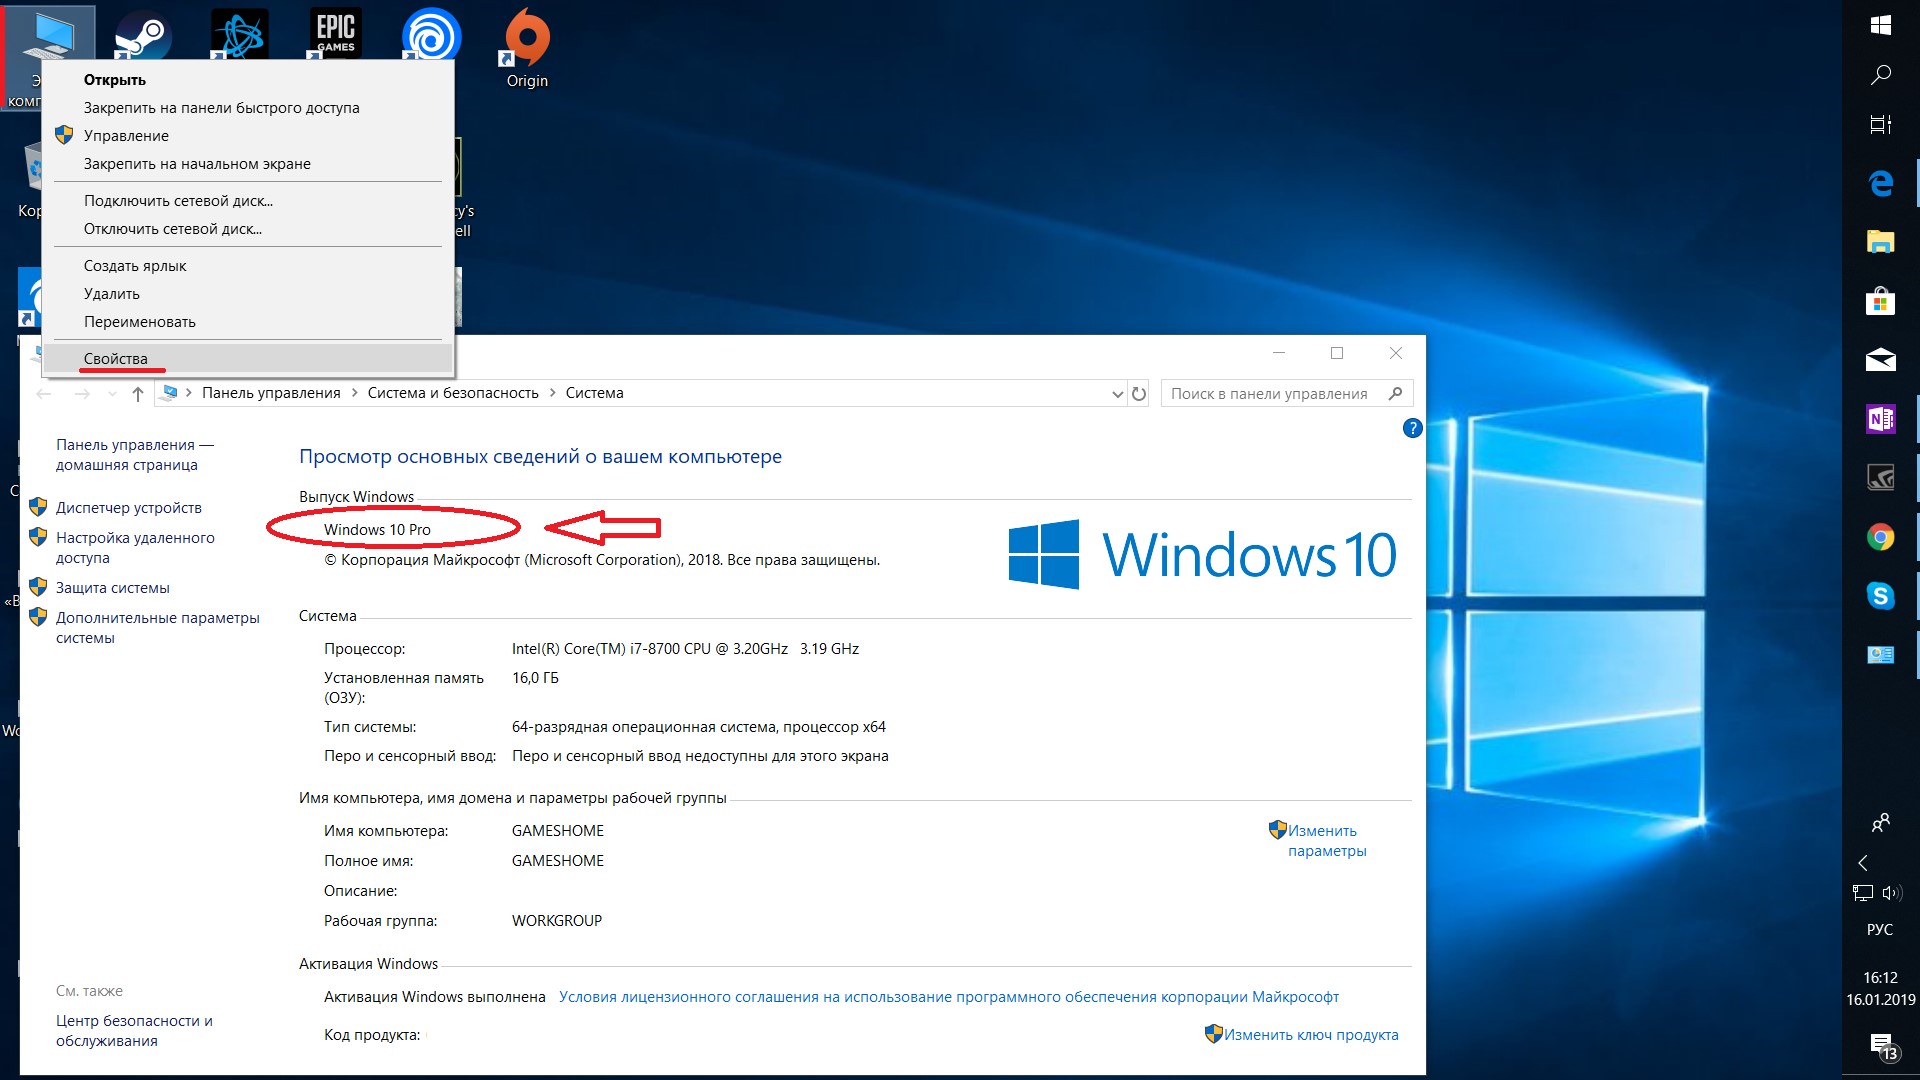The width and height of the screenshot is (1920, 1080).
Task: Click the OneNote taskbar icon
Action: pyautogui.click(x=1880, y=419)
